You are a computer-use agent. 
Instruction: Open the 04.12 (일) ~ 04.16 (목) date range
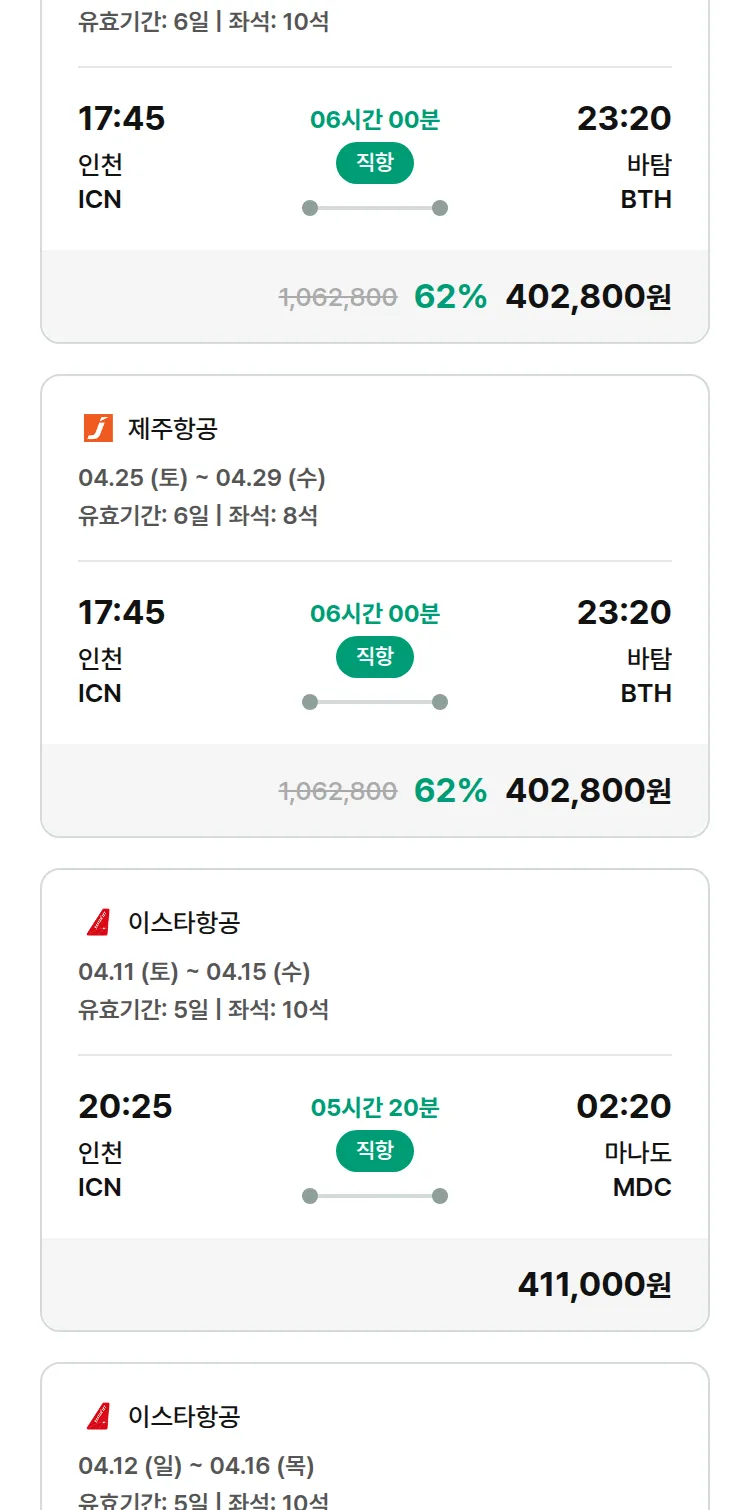tap(196, 1466)
